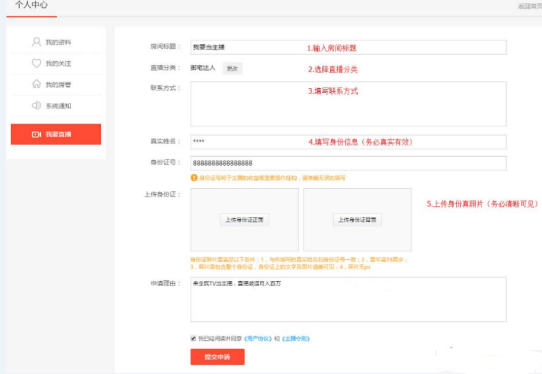
Task: Click the person icon beside 我的资料
Action: [36, 42]
